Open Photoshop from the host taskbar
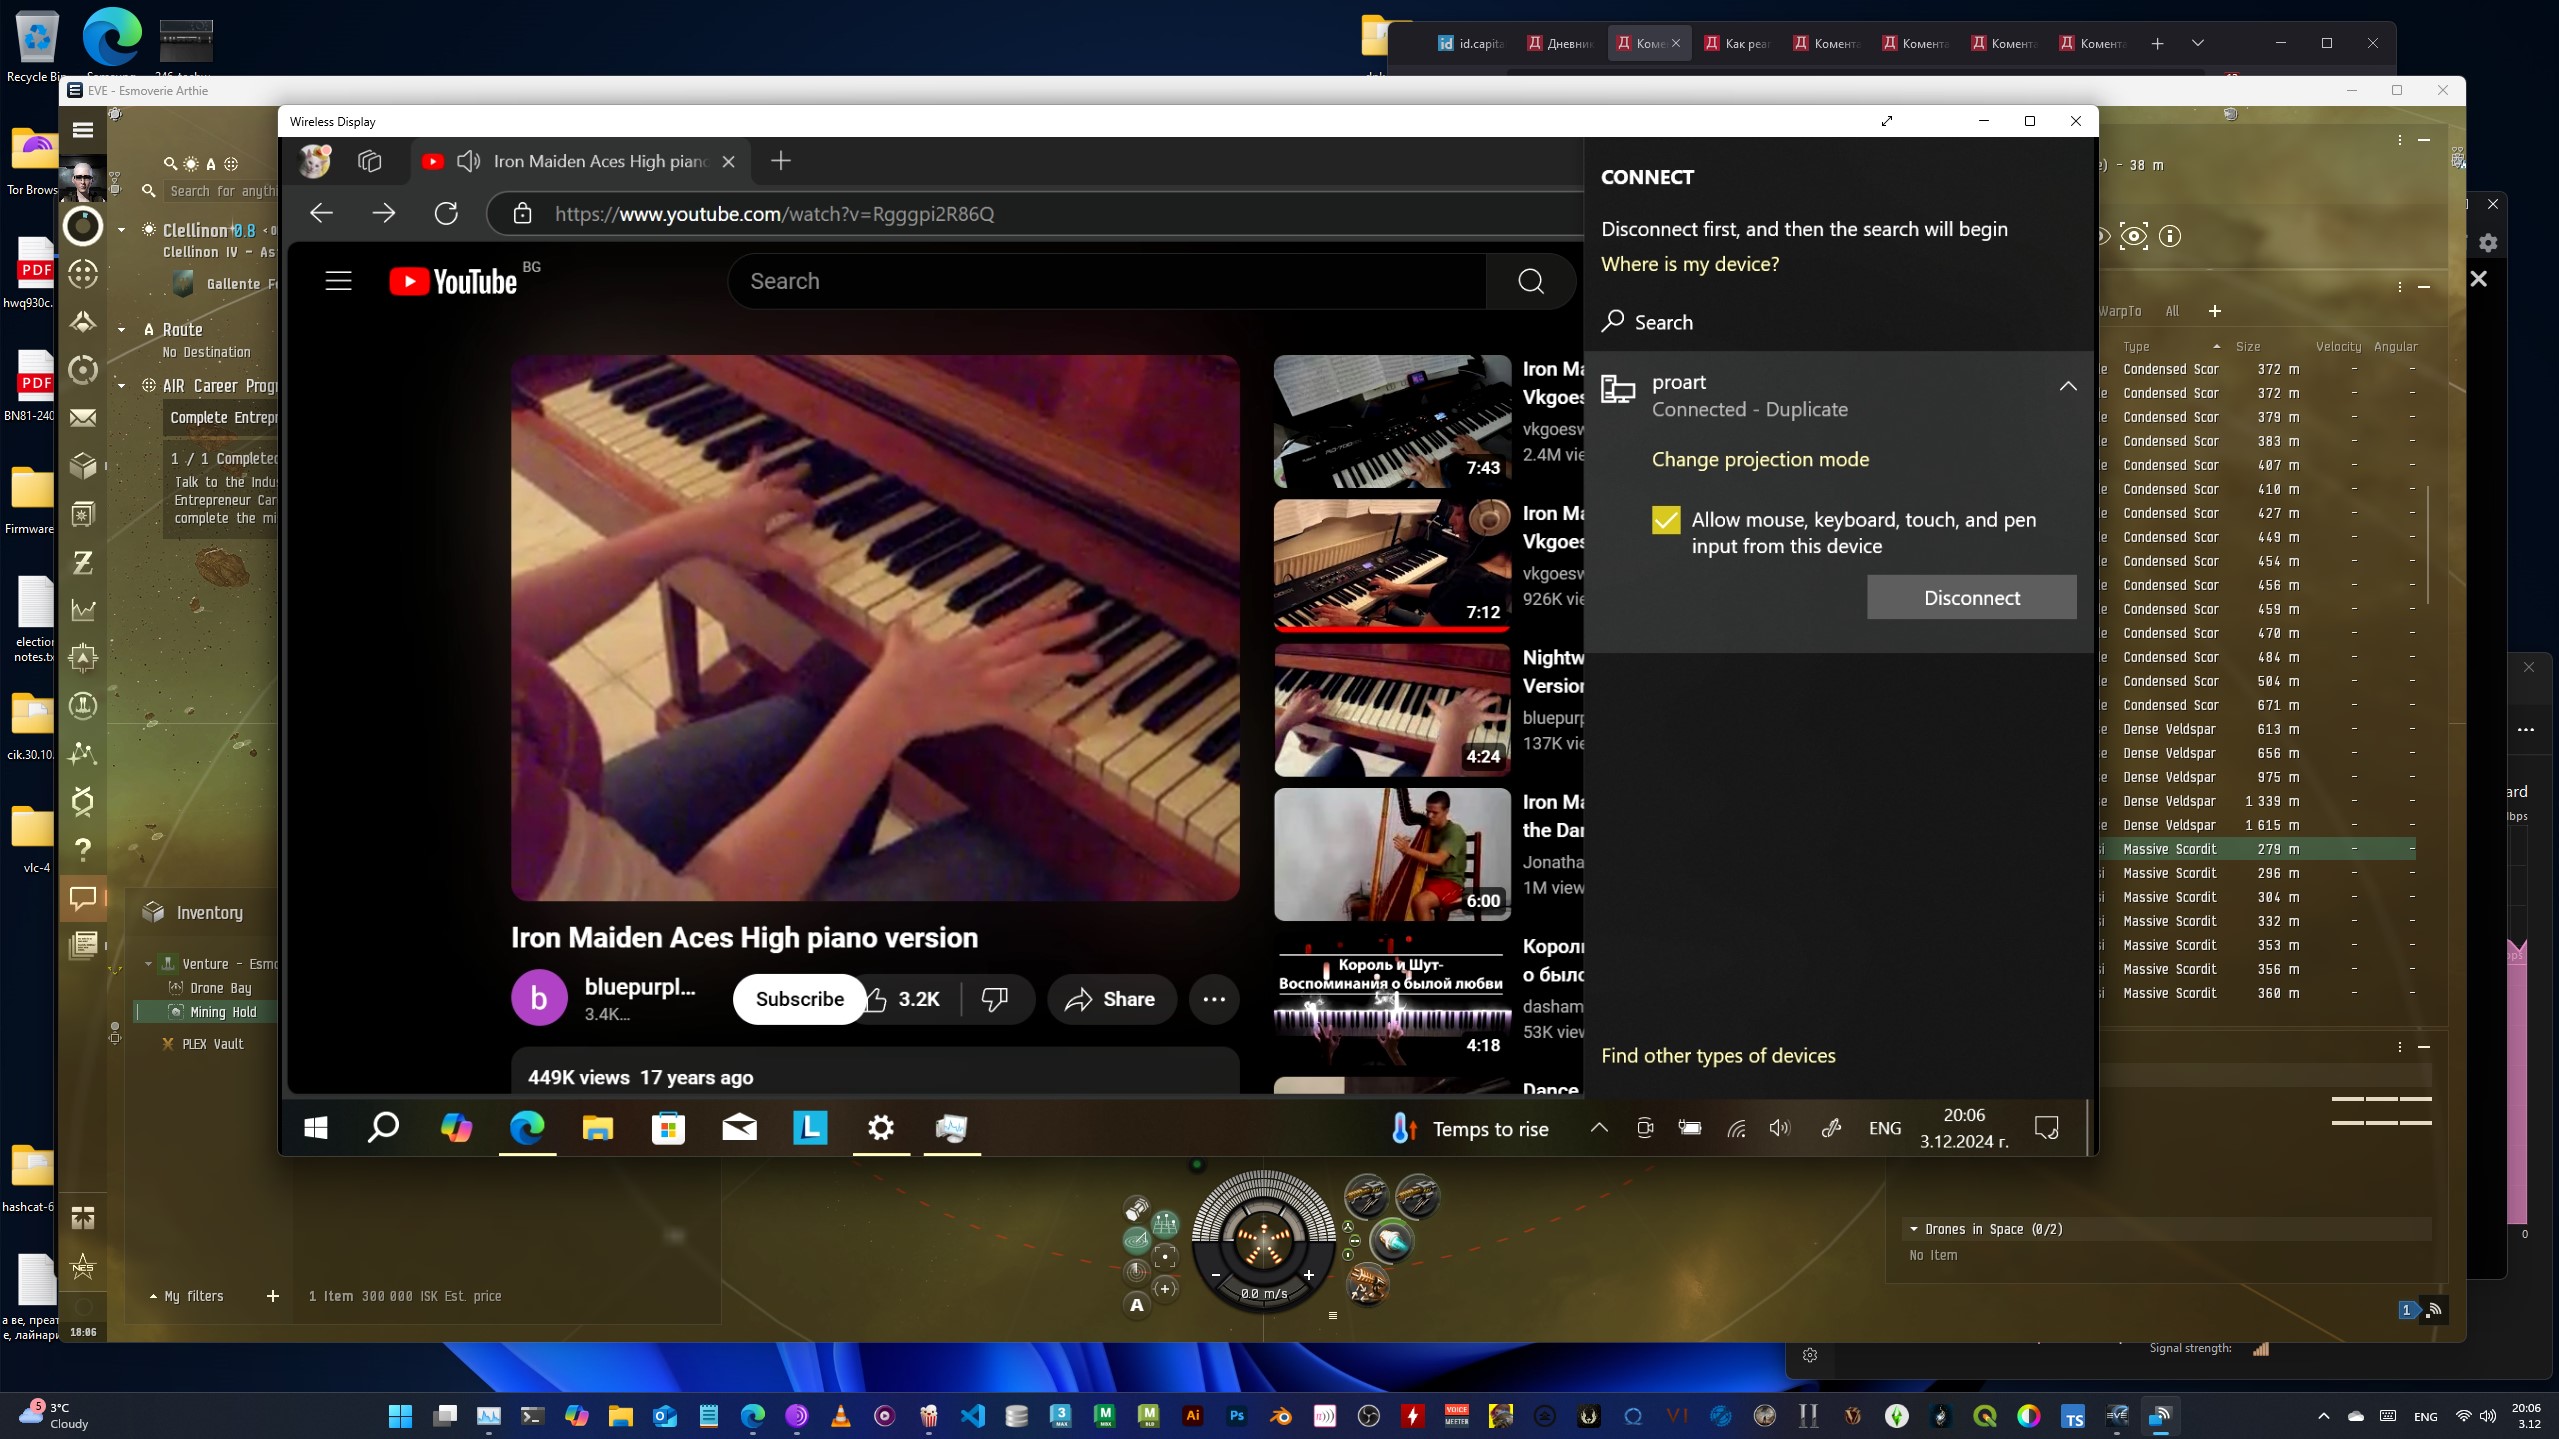 click(1237, 1416)
